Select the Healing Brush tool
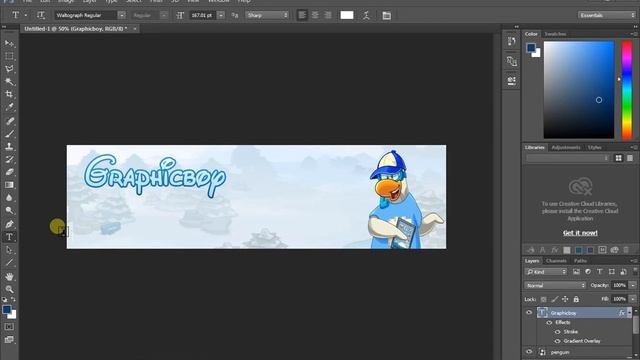 point(9,121)
